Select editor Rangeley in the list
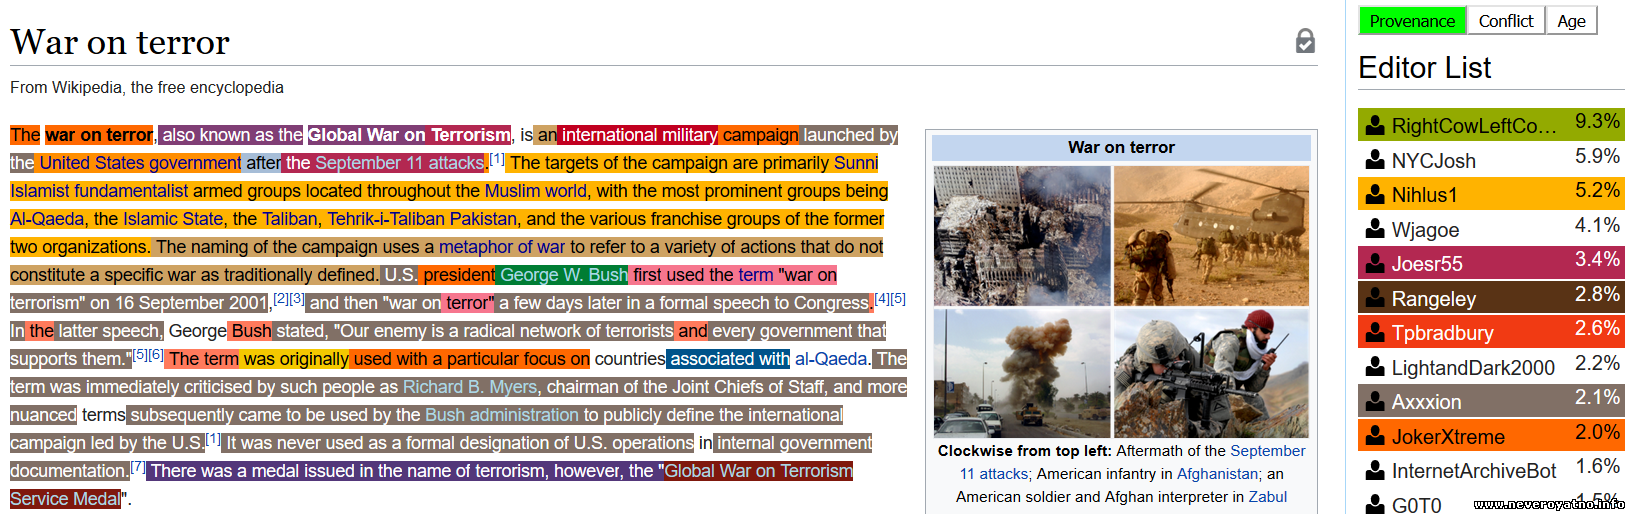This screenshot has height=514, width=1630. point(1491,298)
